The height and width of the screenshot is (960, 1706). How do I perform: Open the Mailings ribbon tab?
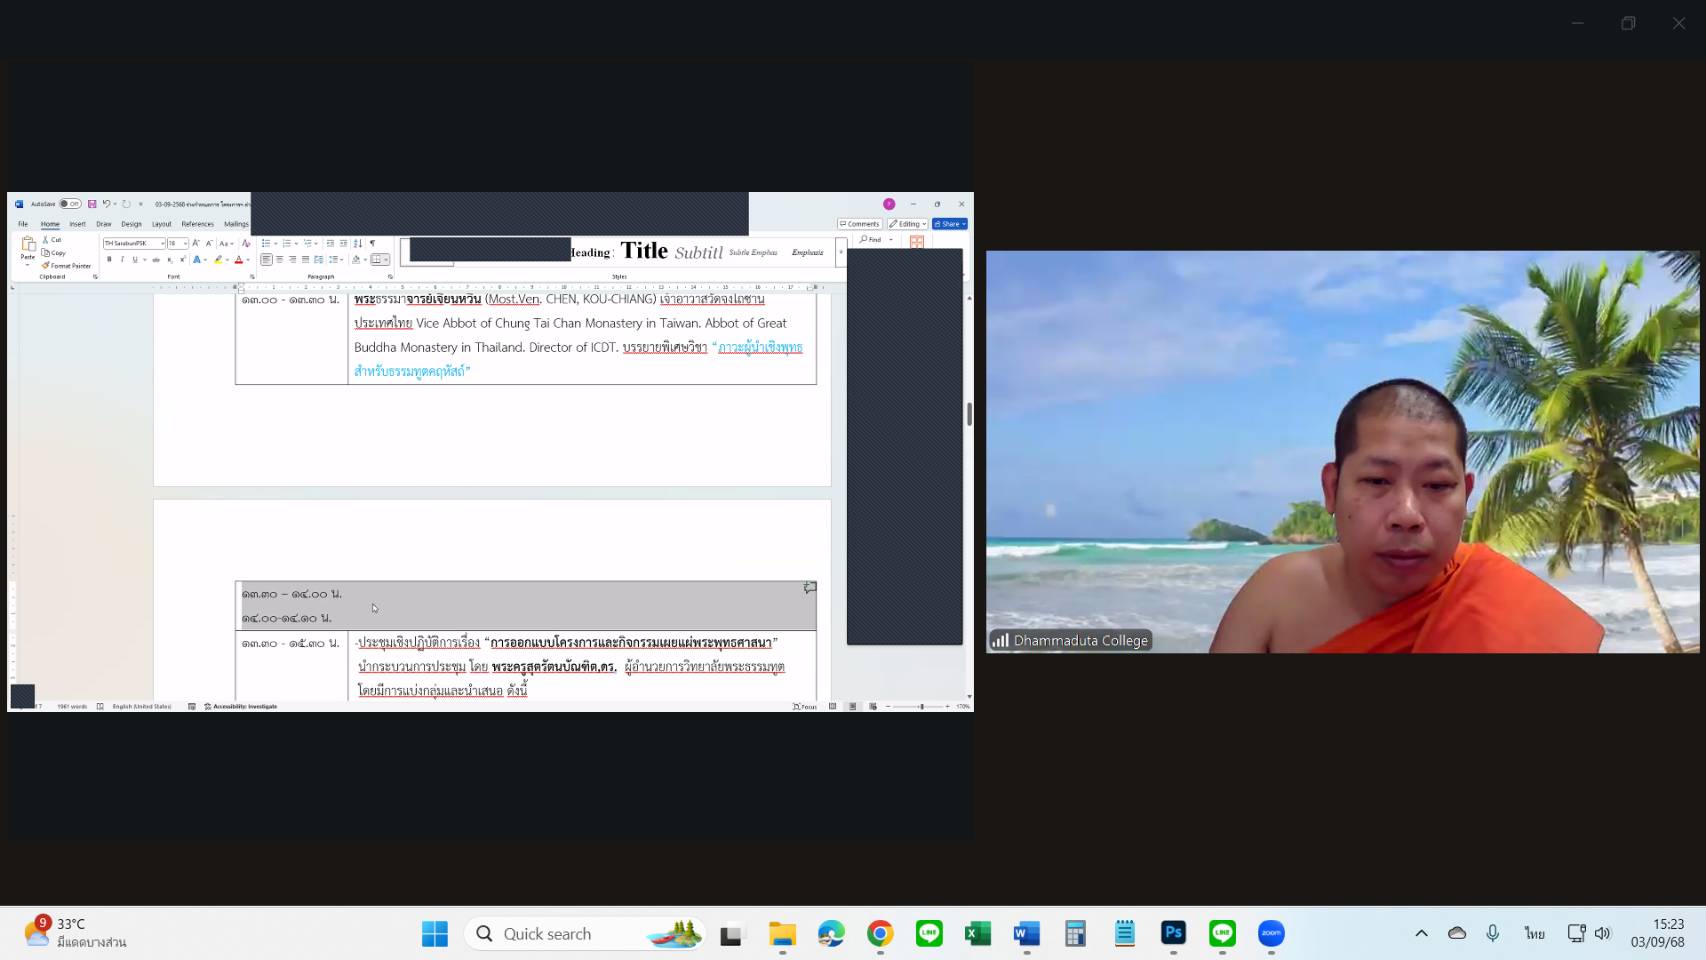click(236, 224)
